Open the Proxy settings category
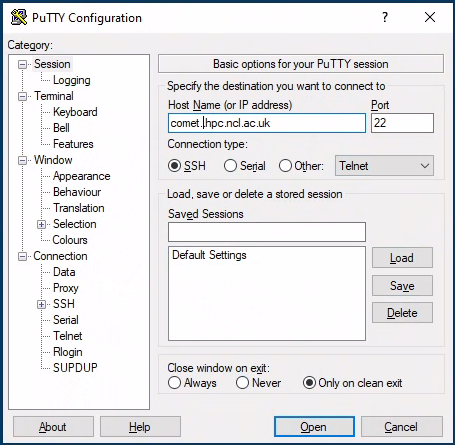 point(66,288)
